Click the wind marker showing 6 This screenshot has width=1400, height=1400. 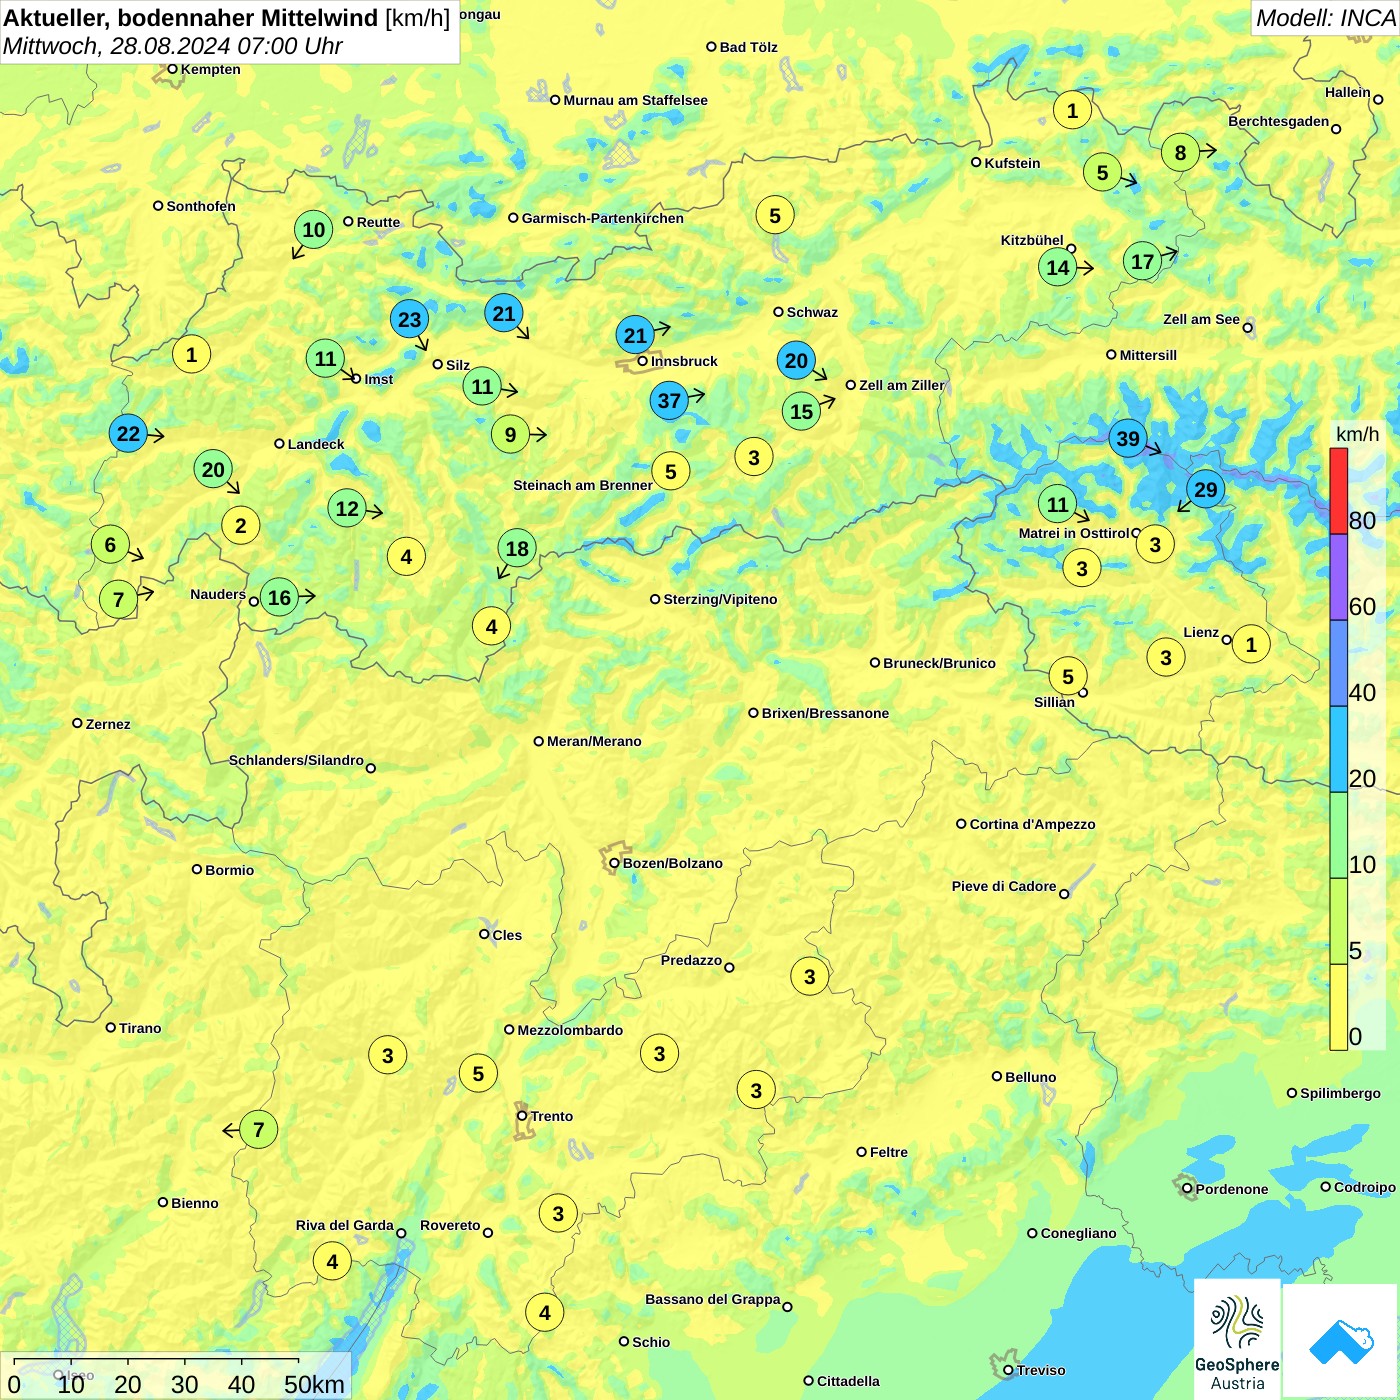coord(110,544)
